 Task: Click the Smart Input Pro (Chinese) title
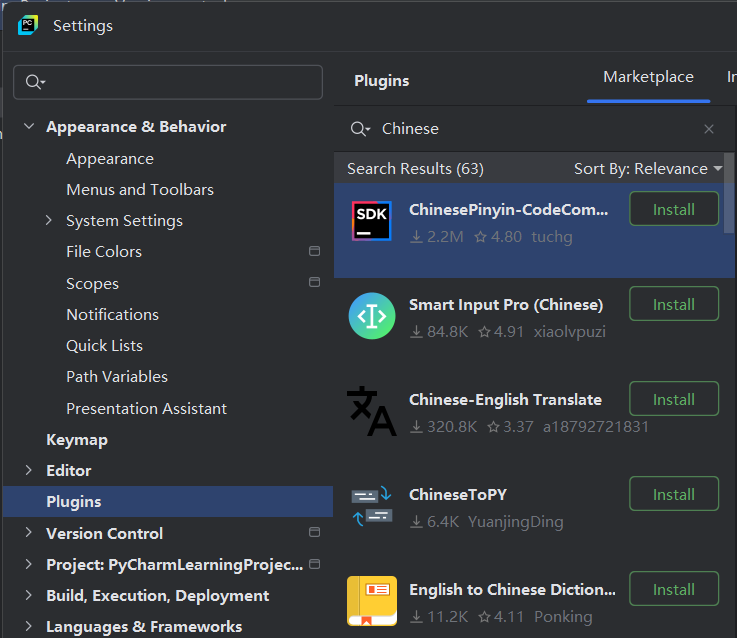click(506, 305)
